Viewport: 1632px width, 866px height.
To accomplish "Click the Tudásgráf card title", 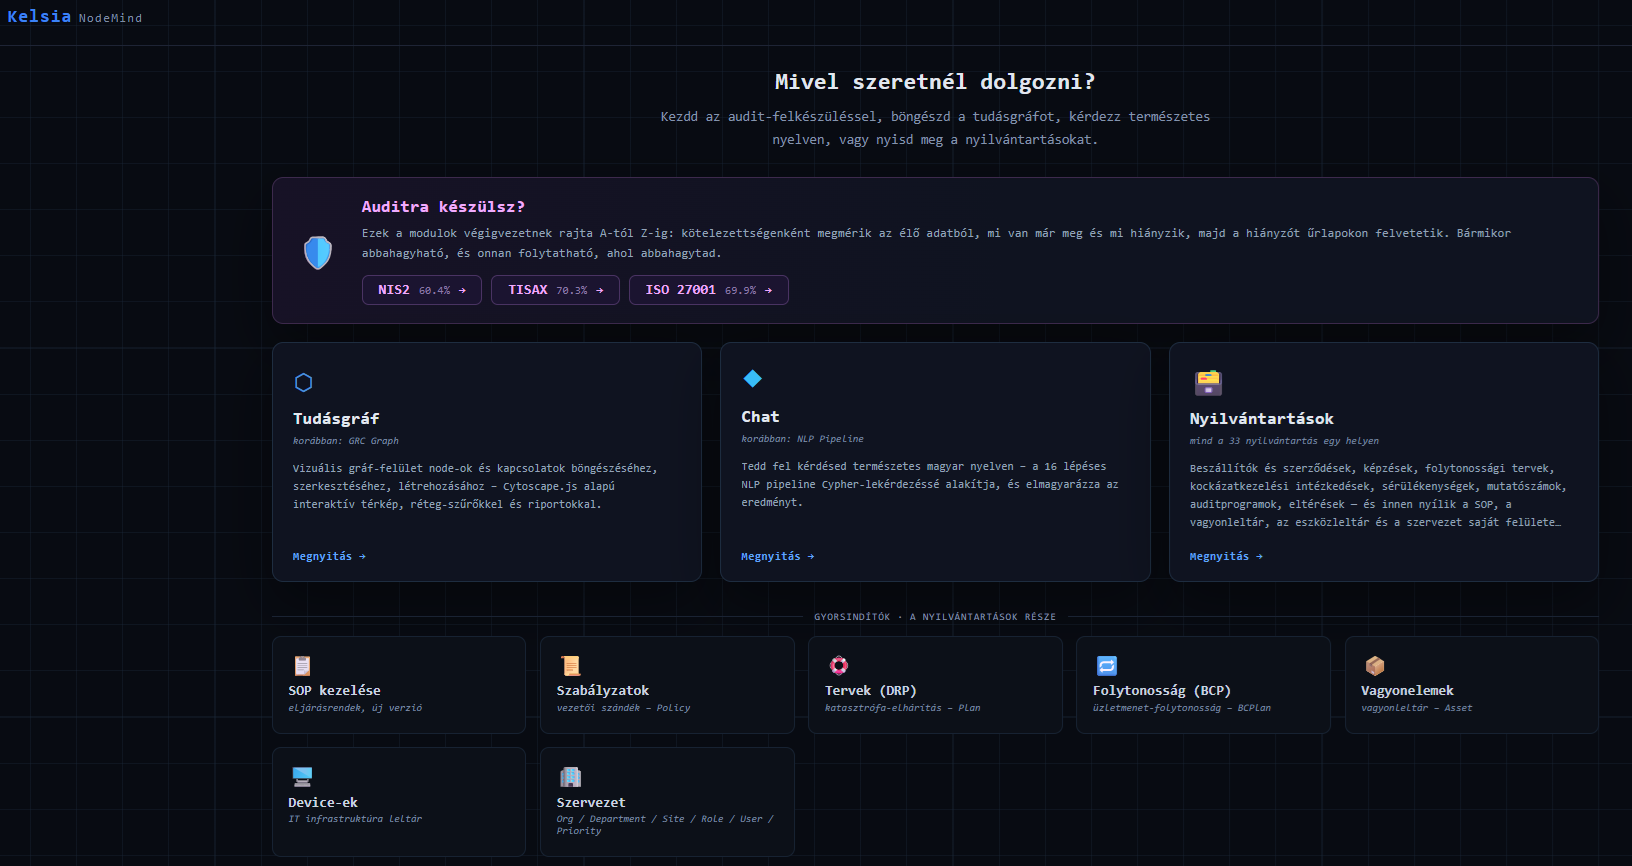I will click(x=336, y=418).
